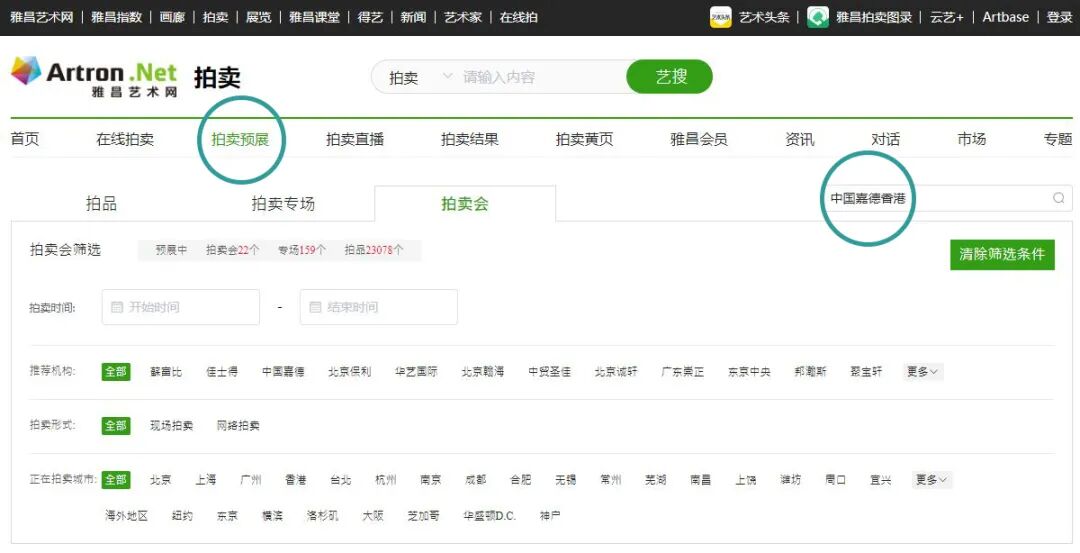The width and height of the screenshot is (1080, 553).
Task: Open the 拍卖 category dropdown in the search bar
Action: point(420,77)
